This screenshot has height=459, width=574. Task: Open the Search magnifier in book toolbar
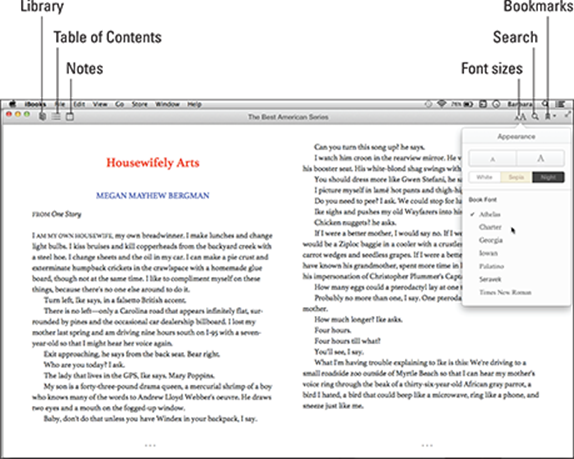click(535, 116)
